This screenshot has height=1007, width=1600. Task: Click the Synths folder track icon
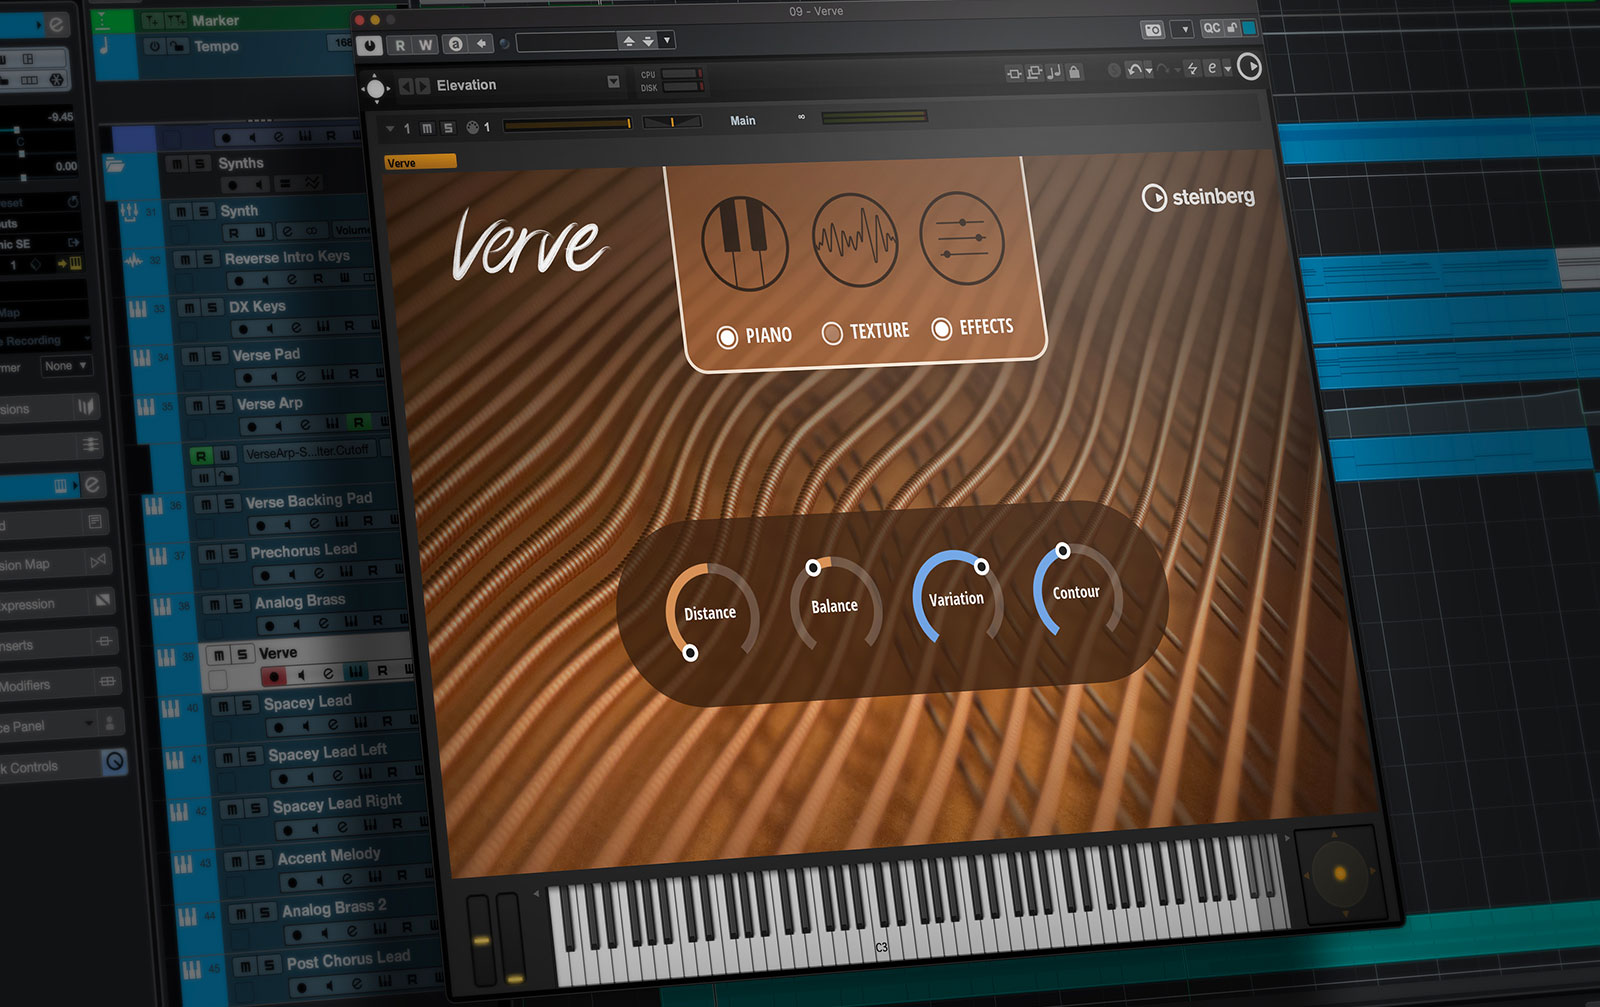(x=115, y=165)
